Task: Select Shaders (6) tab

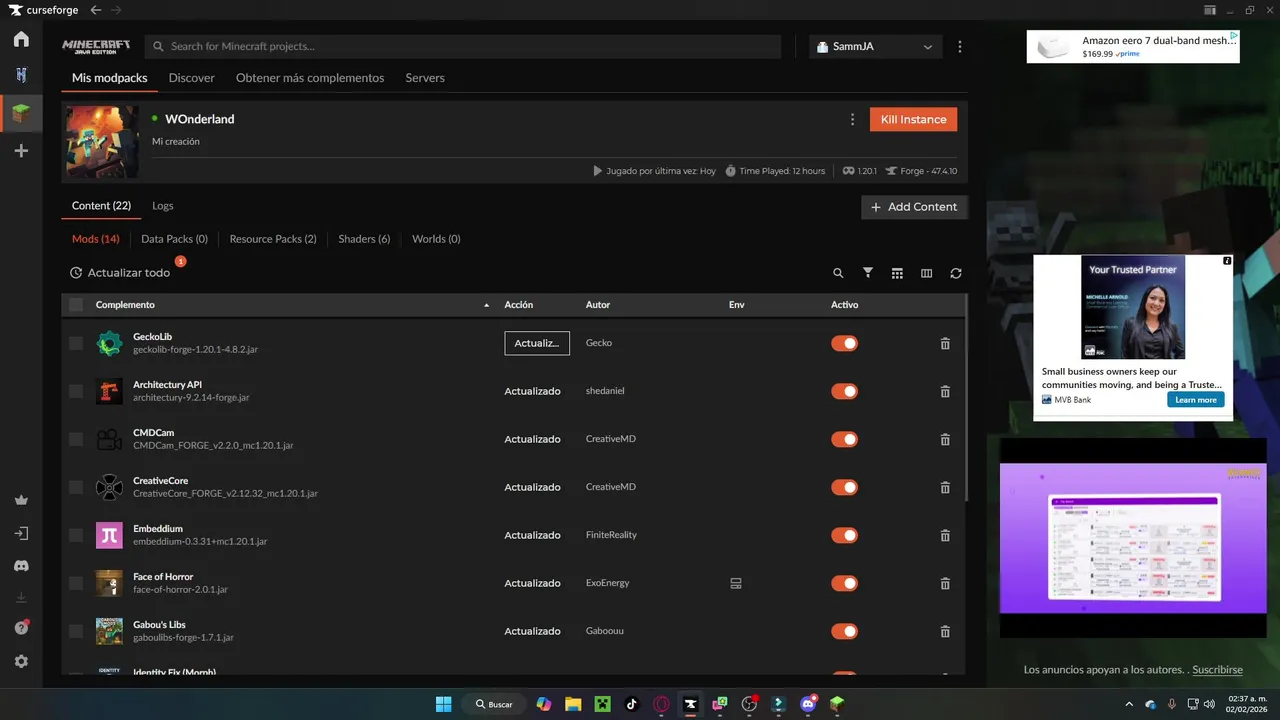Action: coord(364,239)
